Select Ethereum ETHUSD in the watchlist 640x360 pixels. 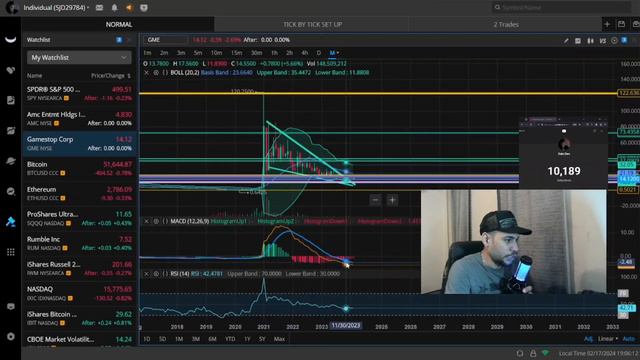[79, 193]
